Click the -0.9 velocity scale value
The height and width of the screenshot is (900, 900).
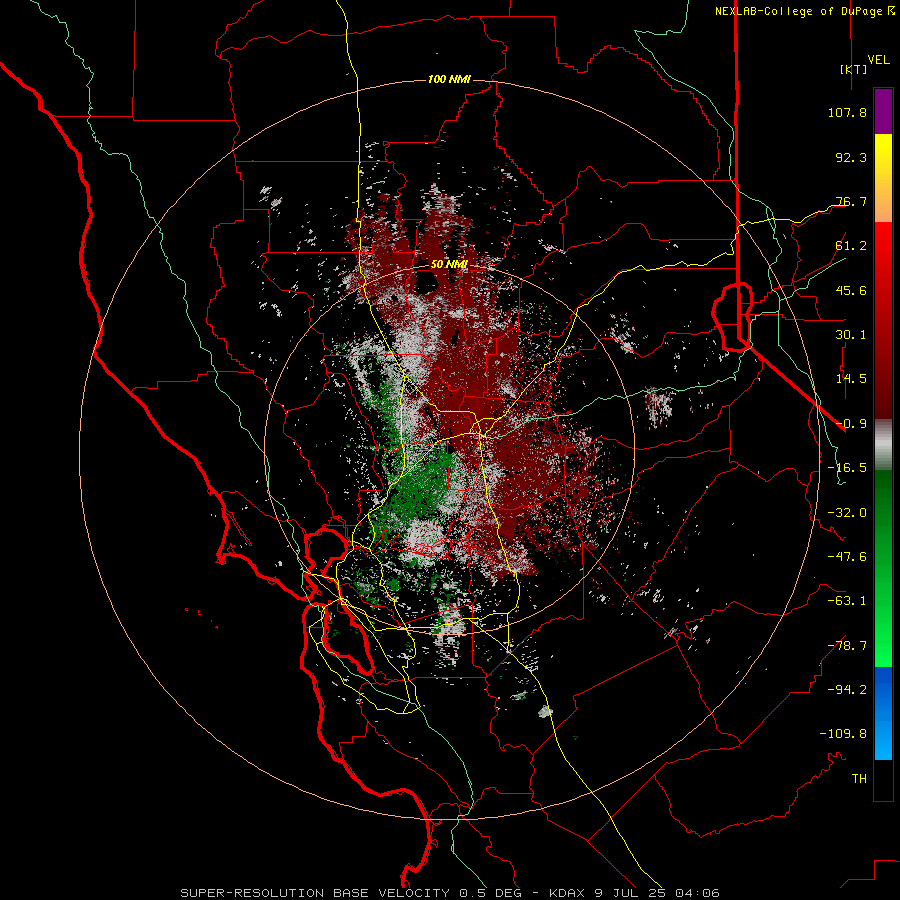point(851,424)
